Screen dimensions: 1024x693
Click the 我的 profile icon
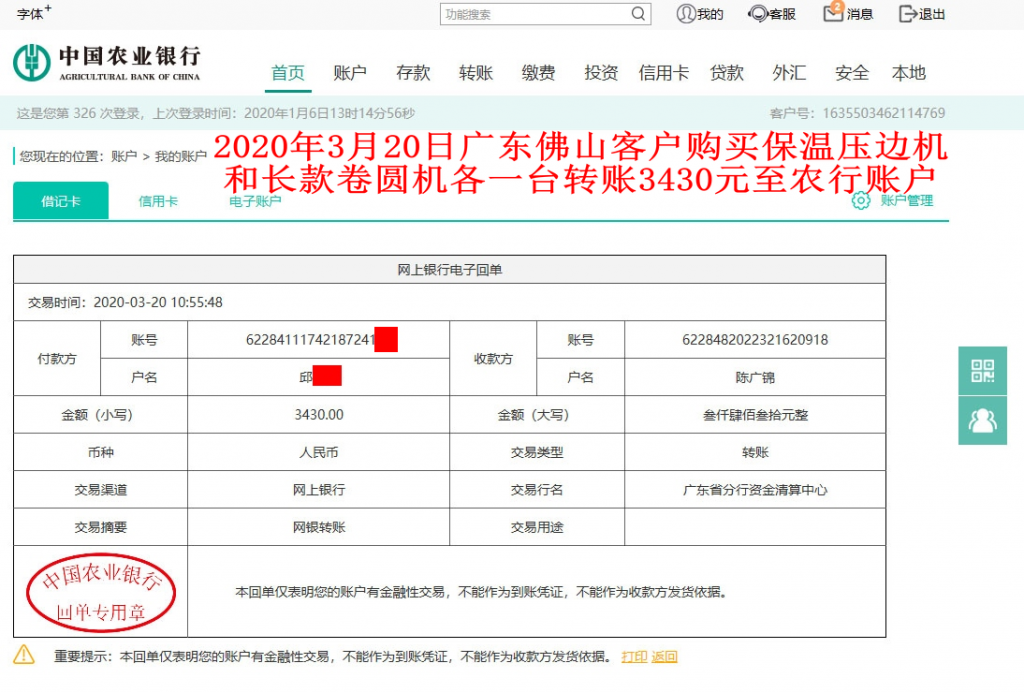click(686, 15)
